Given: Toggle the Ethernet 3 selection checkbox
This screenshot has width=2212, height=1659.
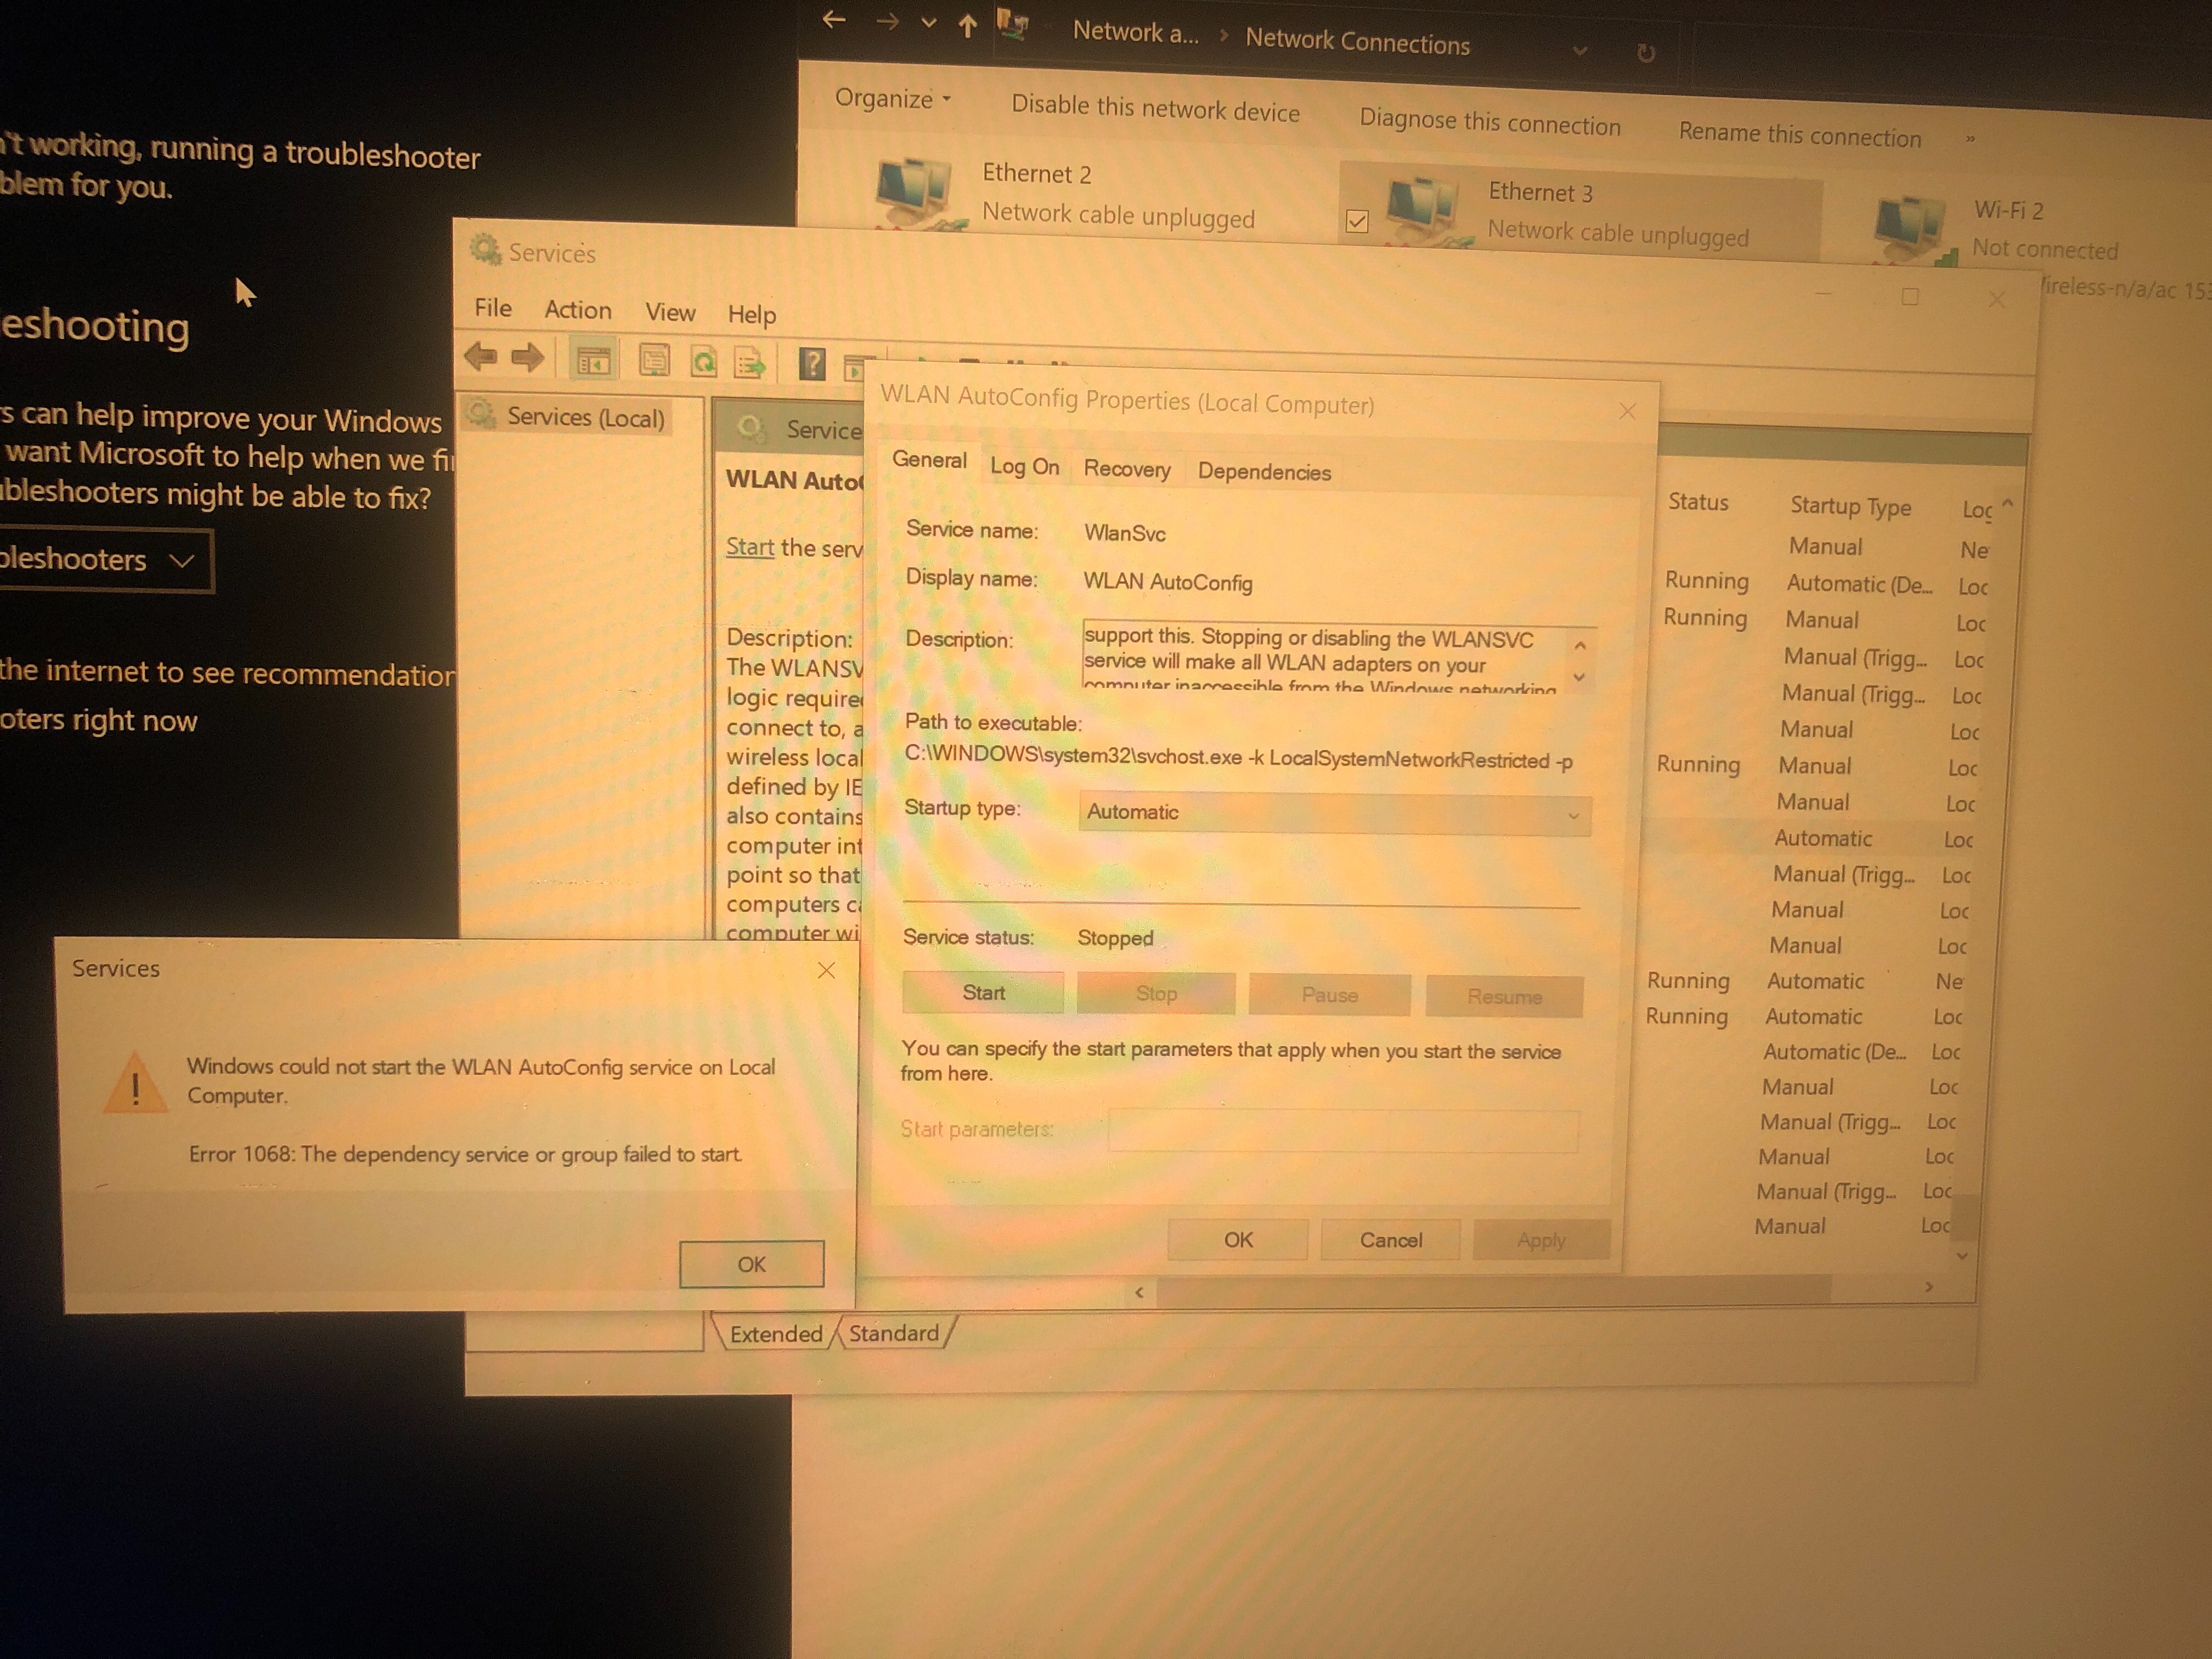Looking at the screenshot, I should point(1357,221).
